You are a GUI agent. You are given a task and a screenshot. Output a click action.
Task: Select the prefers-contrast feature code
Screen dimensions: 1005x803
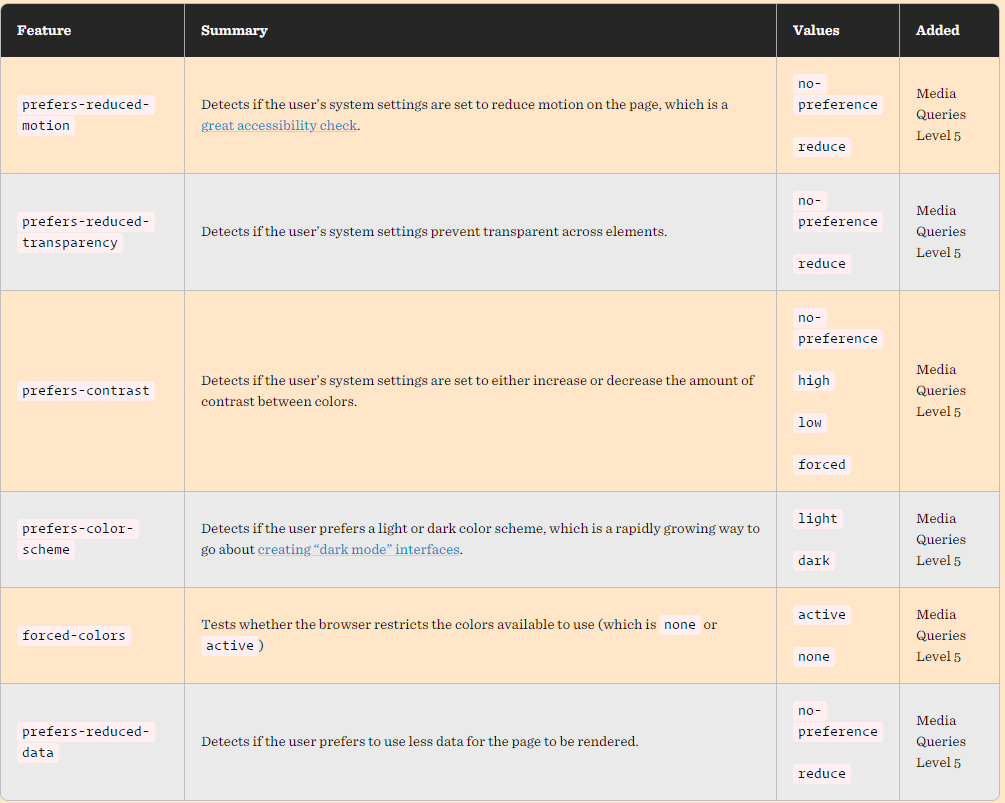[85, 391]
